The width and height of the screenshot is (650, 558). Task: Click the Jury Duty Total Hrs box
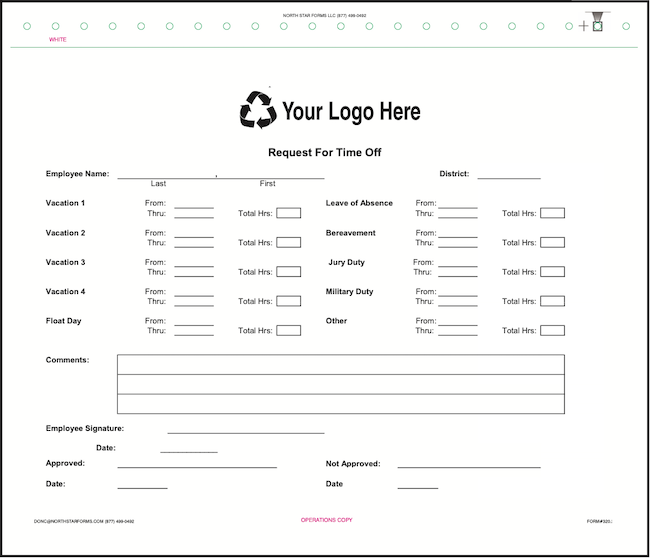(x=553, y=272)
